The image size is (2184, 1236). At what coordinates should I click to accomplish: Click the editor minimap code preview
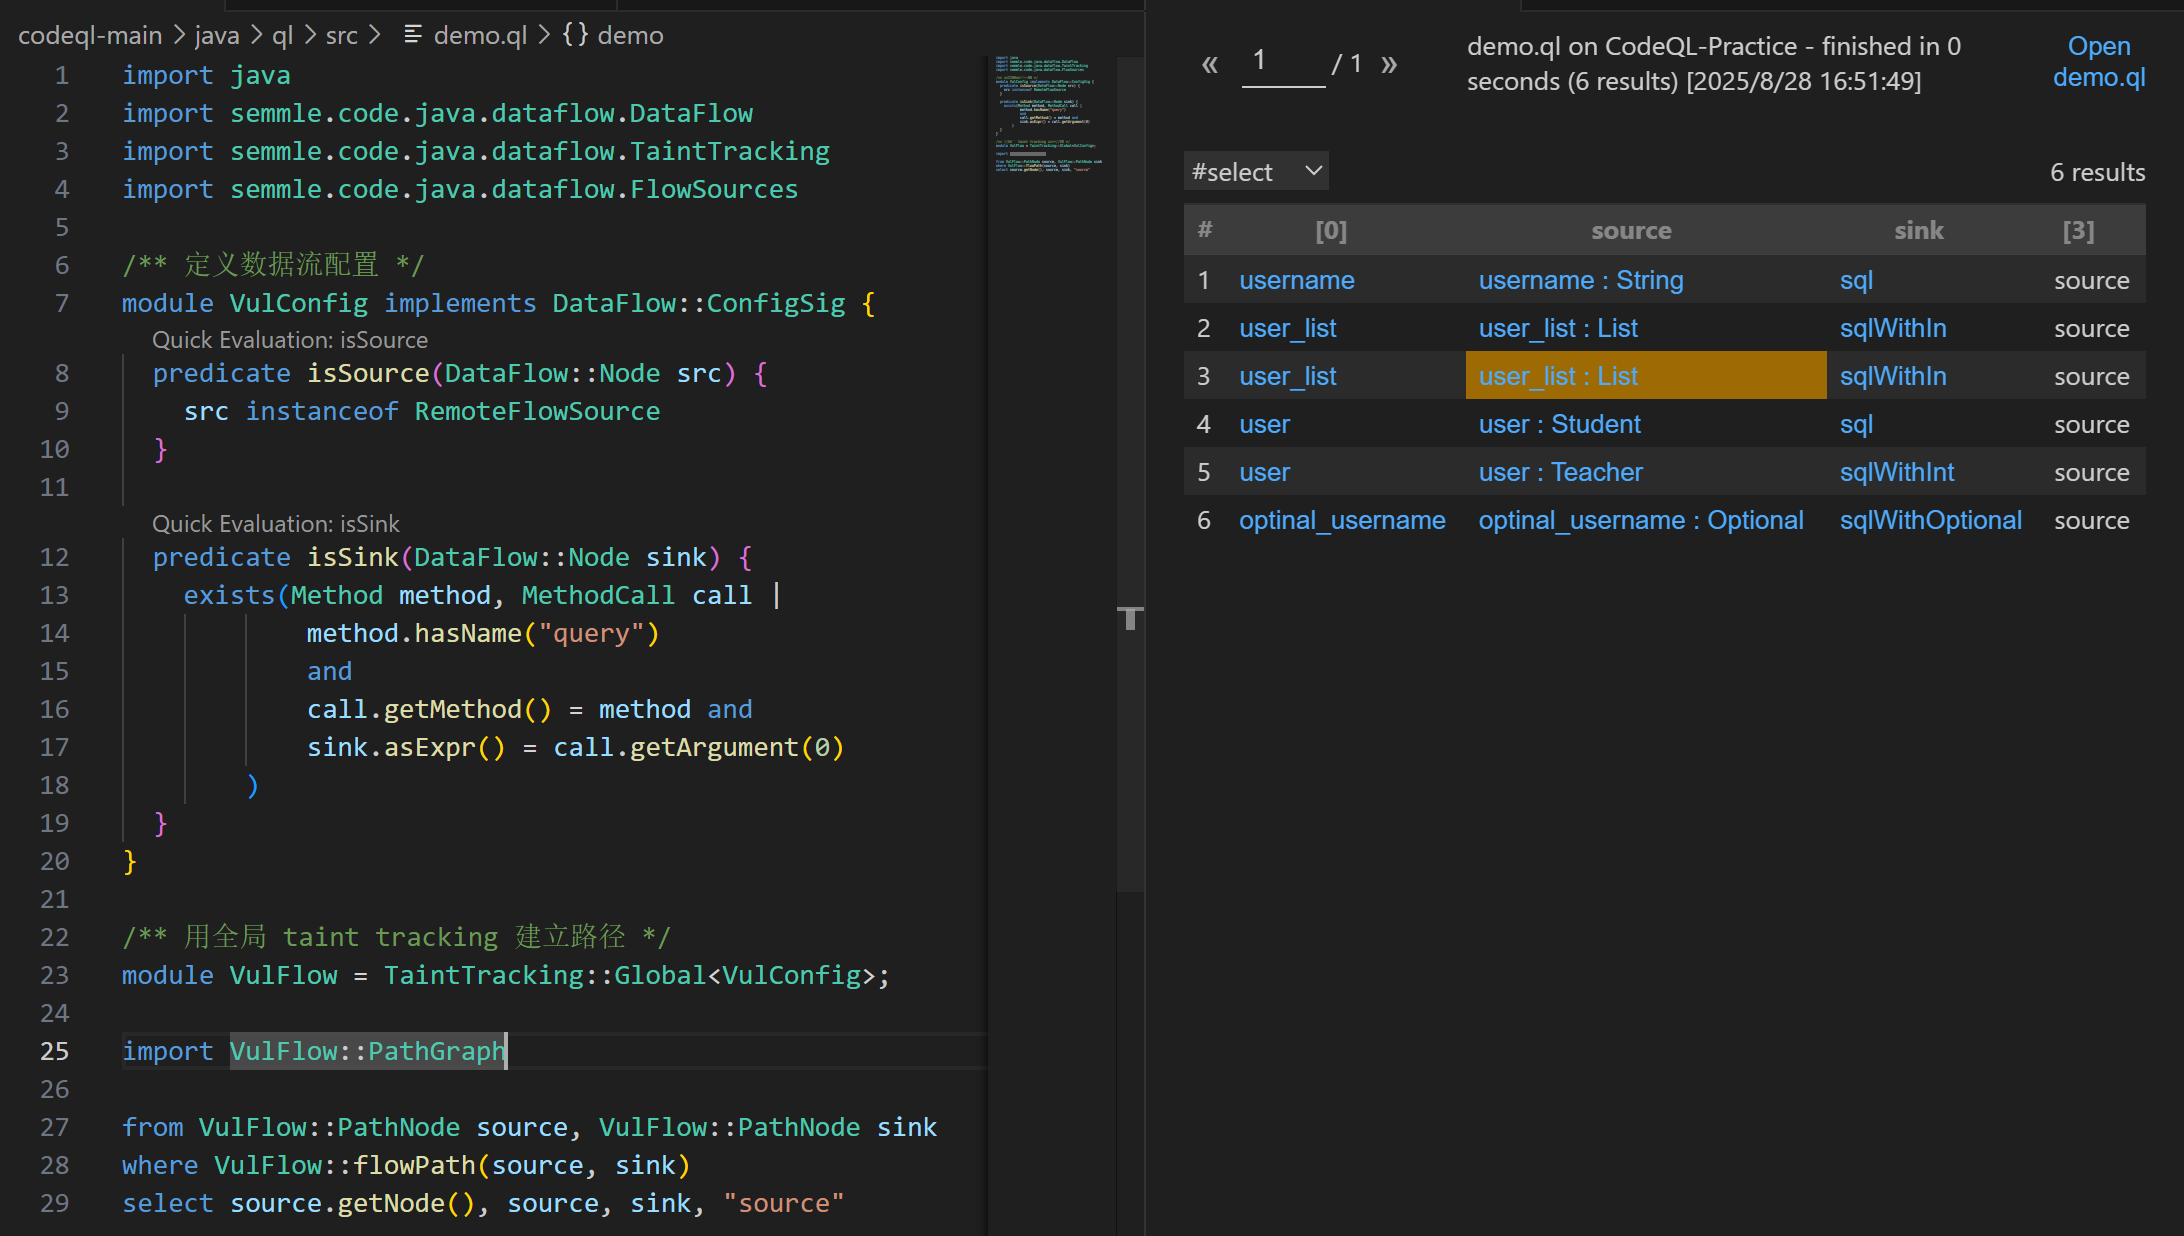[x=1048, y=115]
